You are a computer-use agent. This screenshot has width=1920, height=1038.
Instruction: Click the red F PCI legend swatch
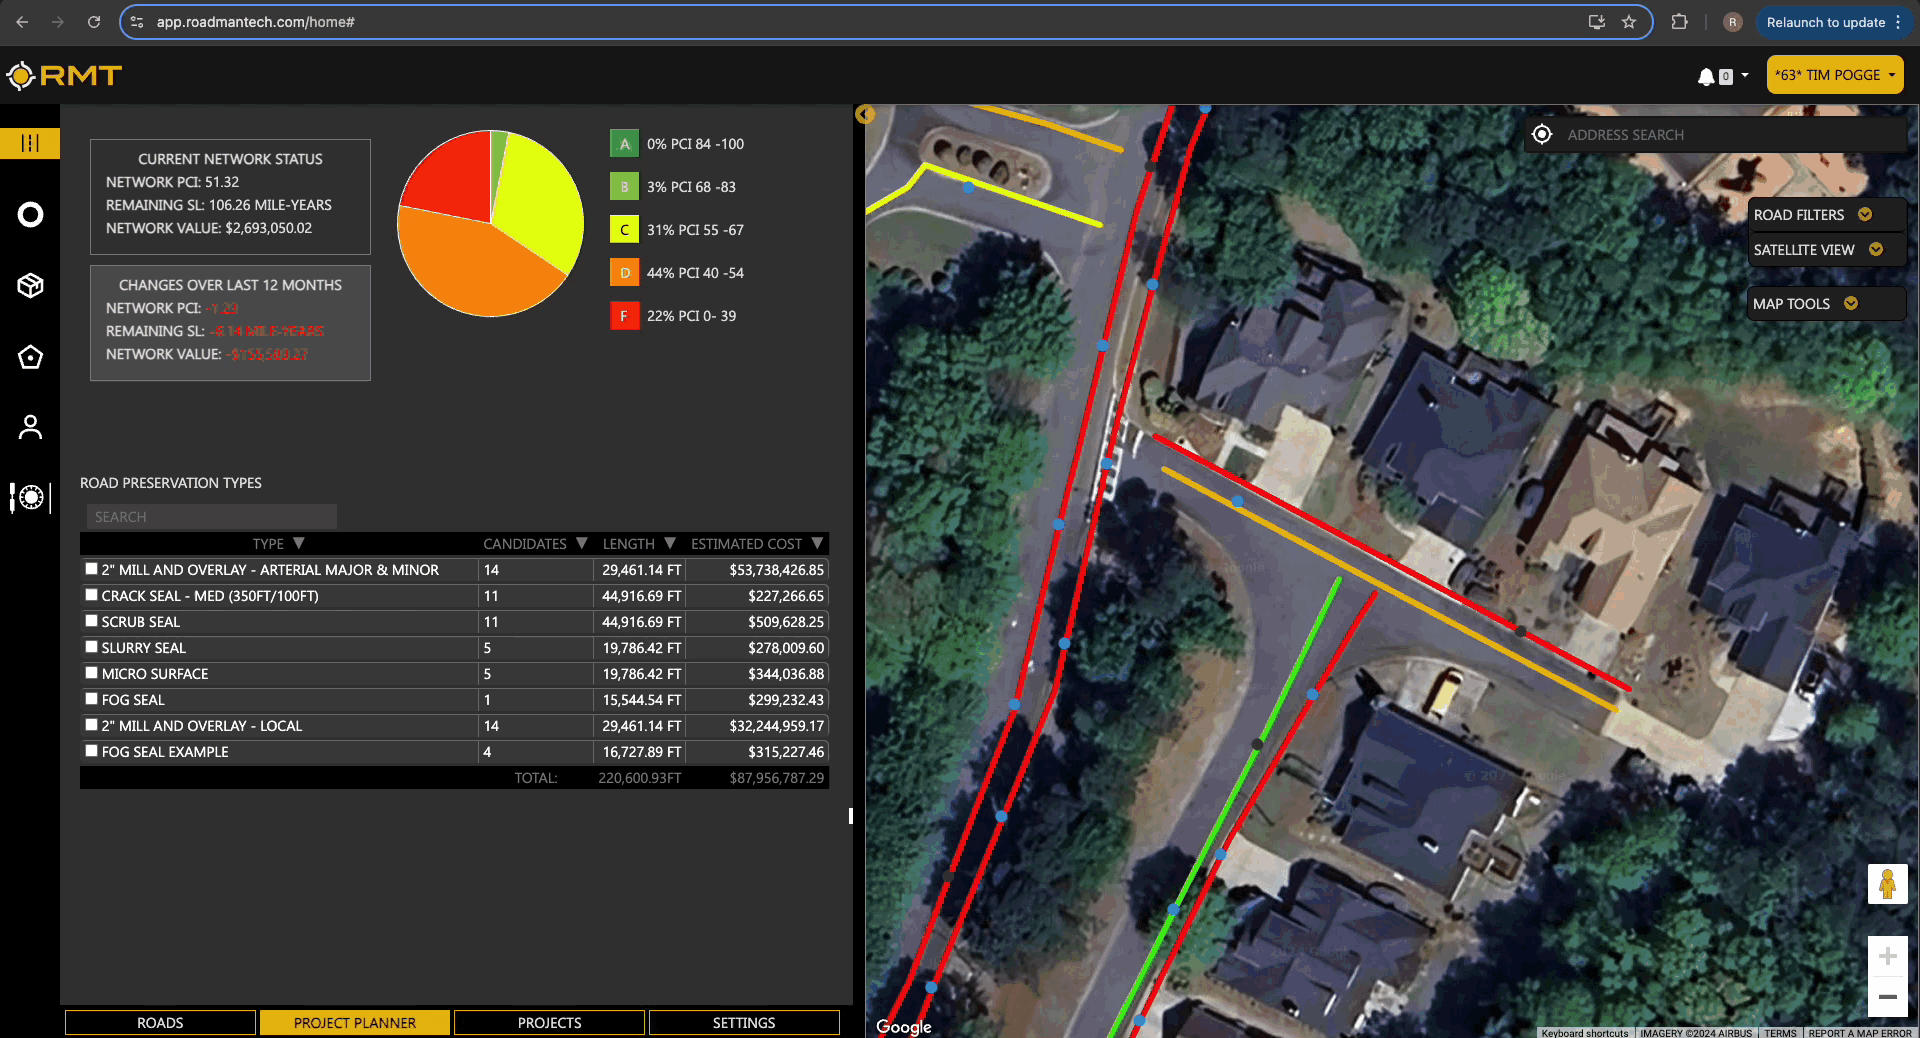point(624,316)
